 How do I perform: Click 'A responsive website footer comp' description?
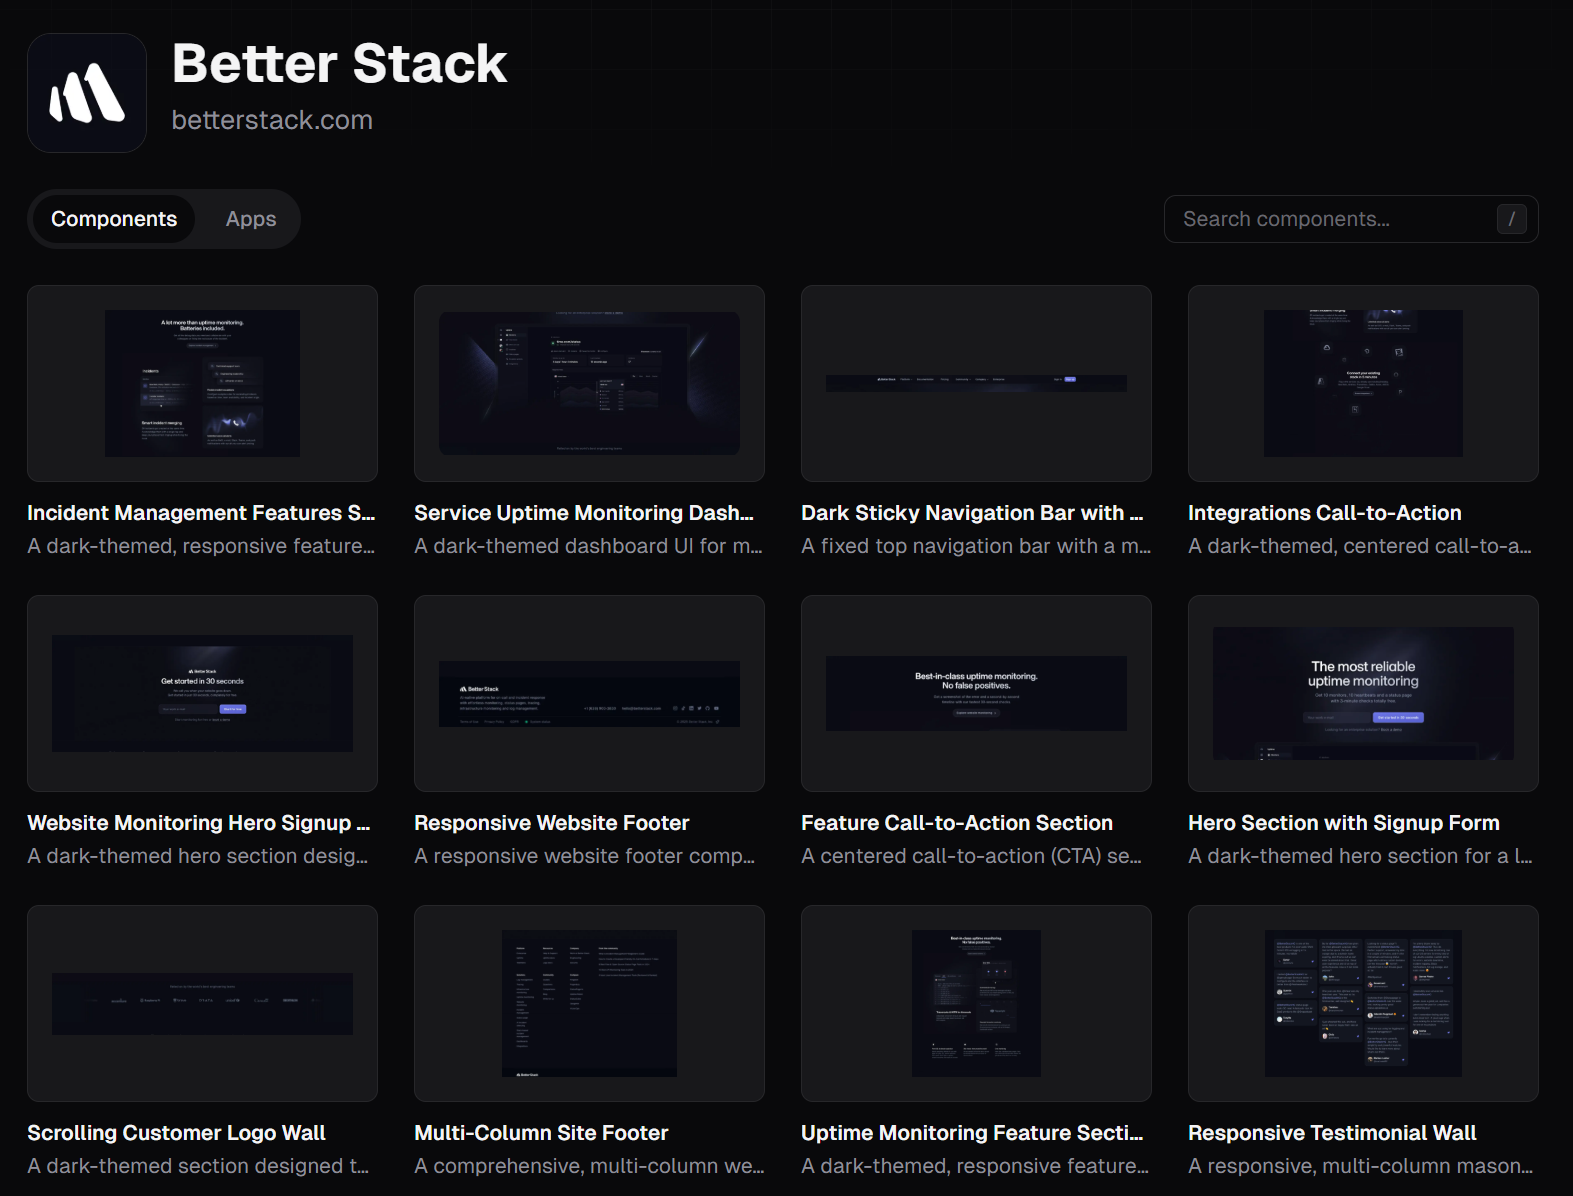pos(585,856)
